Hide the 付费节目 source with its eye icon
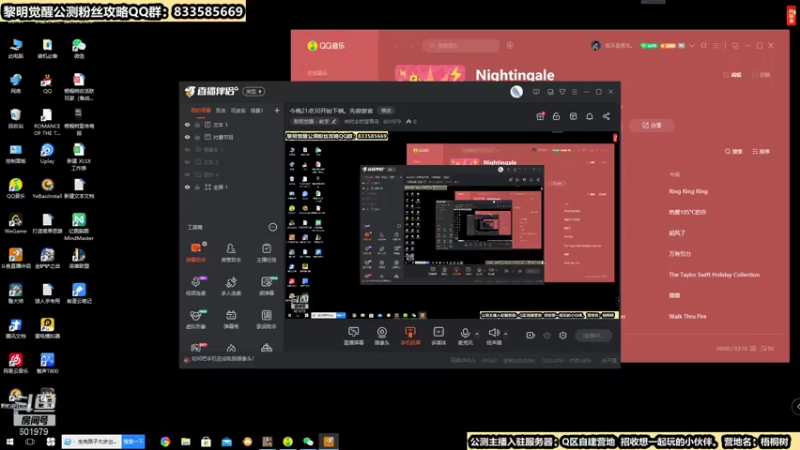The width and height of the screenshot is (800, 450). (187, 137)
